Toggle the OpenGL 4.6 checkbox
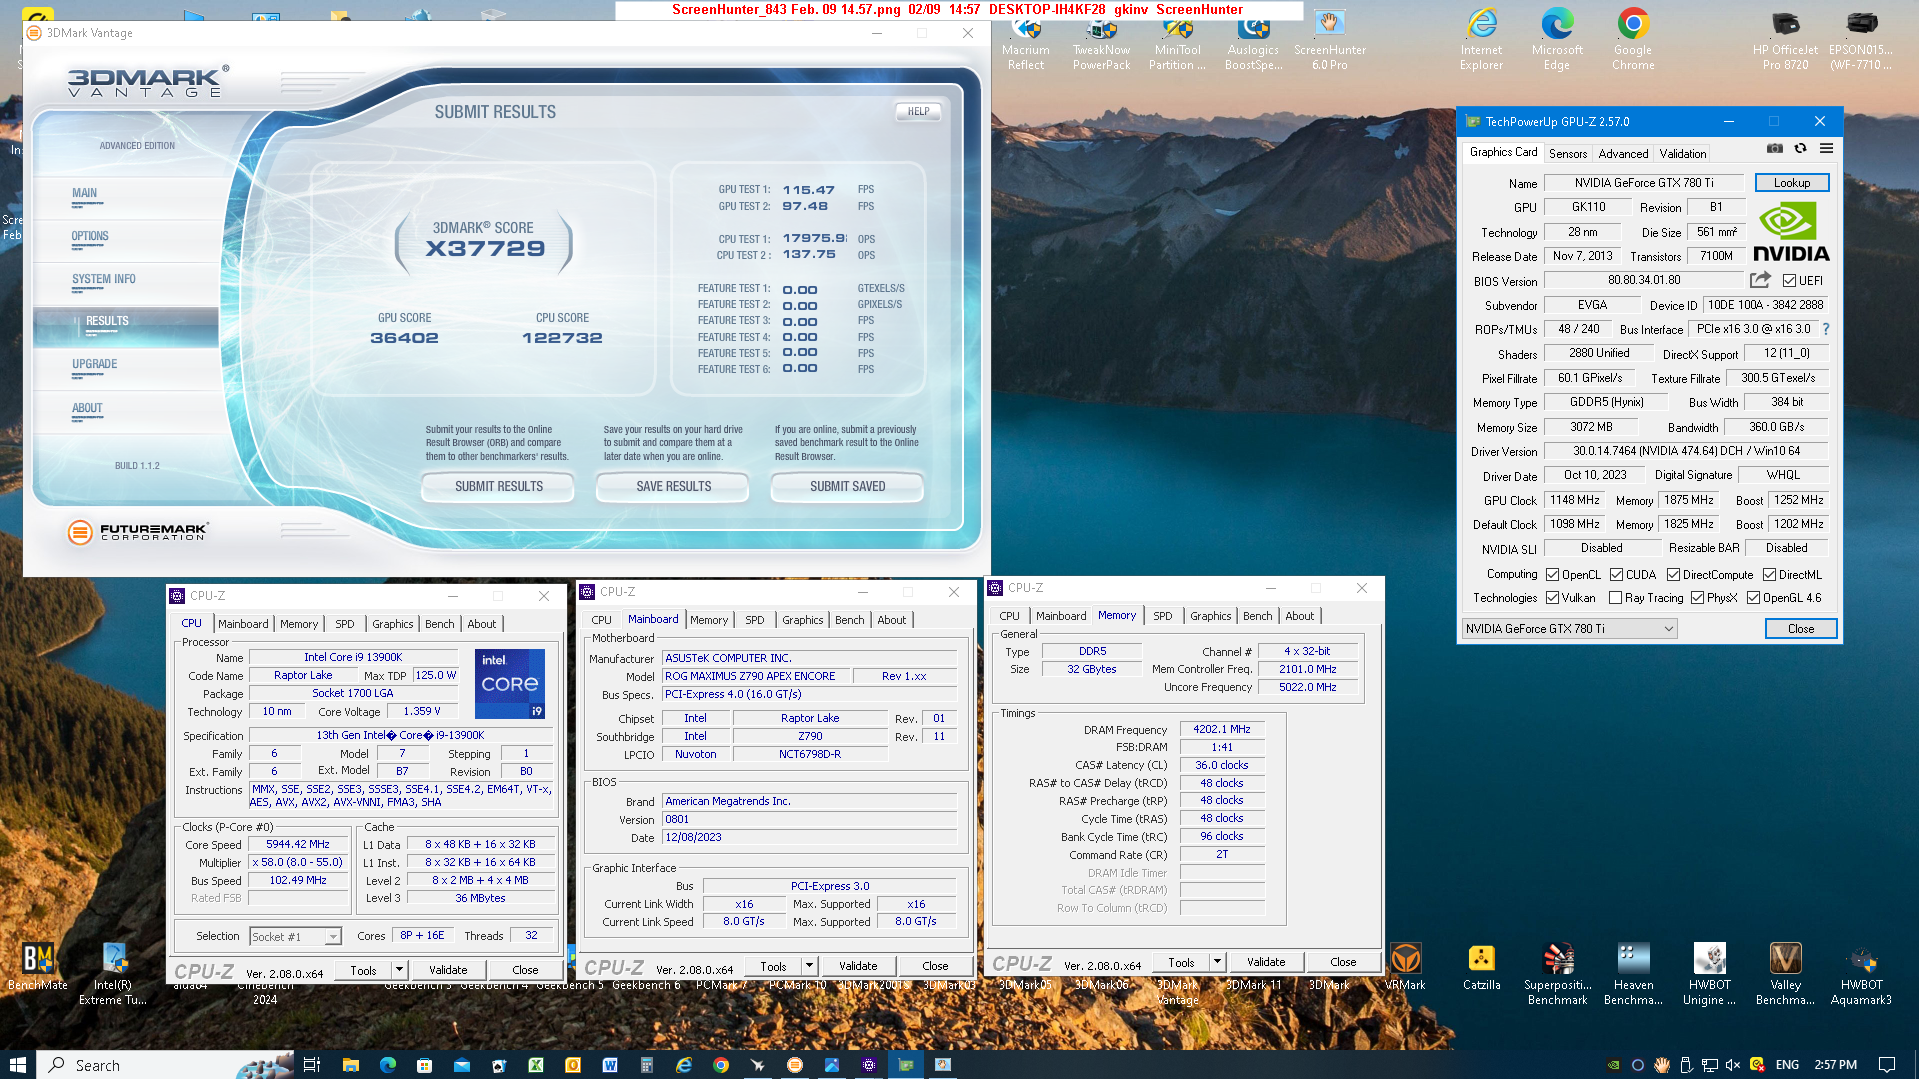 1753,598
